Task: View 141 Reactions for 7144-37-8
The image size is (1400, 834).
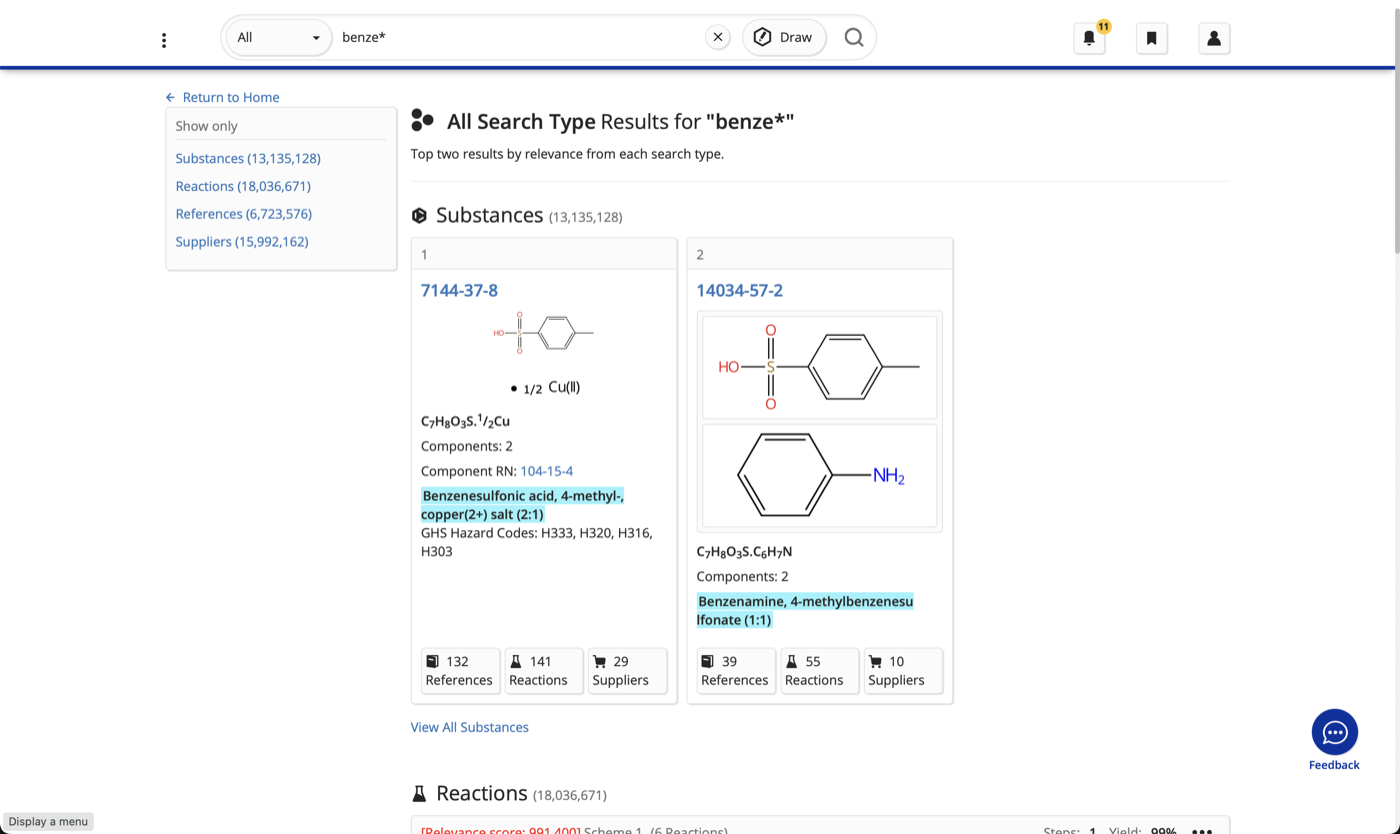Action: [543, 670]
